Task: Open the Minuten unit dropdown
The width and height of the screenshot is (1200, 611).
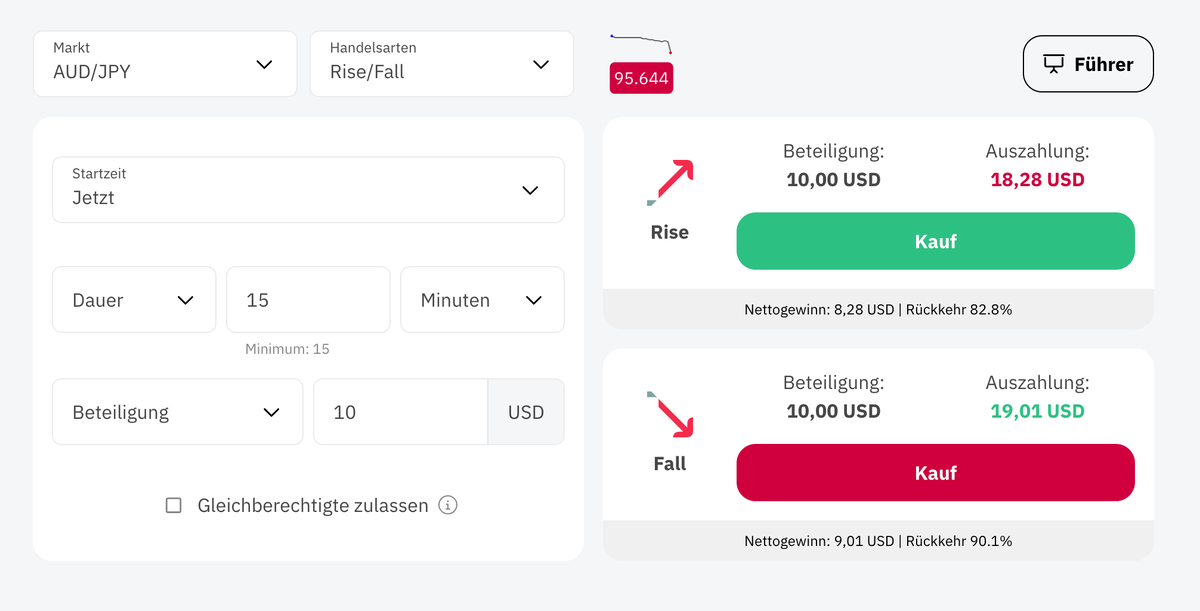Action: point(482,300)
